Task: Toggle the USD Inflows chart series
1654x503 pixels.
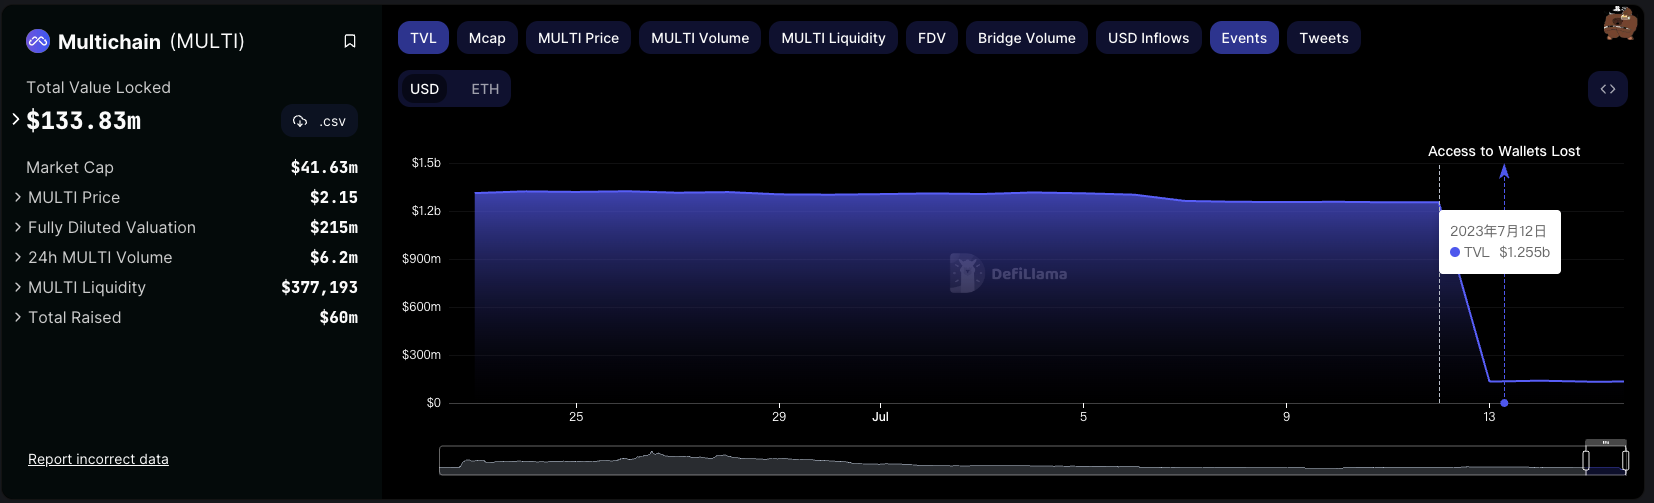Action: click(x=1148, y=38)
